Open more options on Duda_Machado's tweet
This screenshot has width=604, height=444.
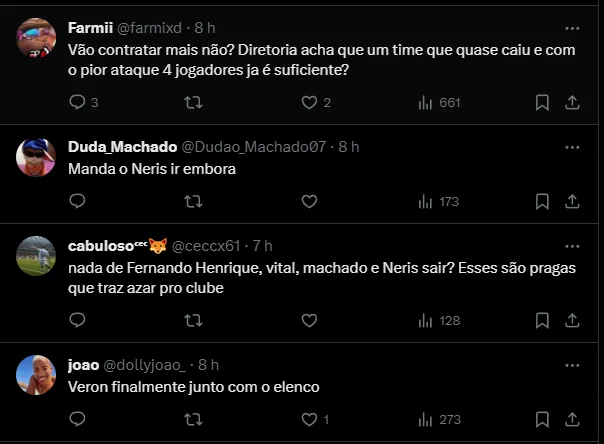pos(572,146)
